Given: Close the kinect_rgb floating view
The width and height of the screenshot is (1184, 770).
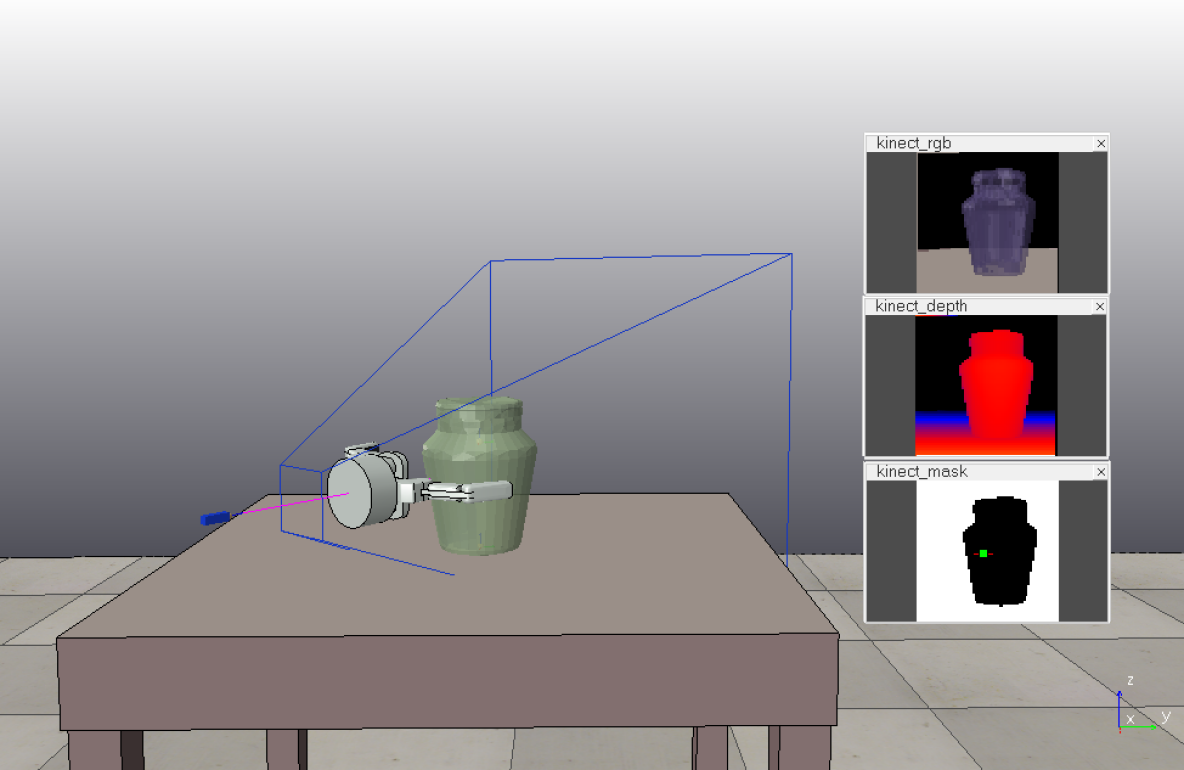Looking at the screenshot, I should click(1101, 144).
